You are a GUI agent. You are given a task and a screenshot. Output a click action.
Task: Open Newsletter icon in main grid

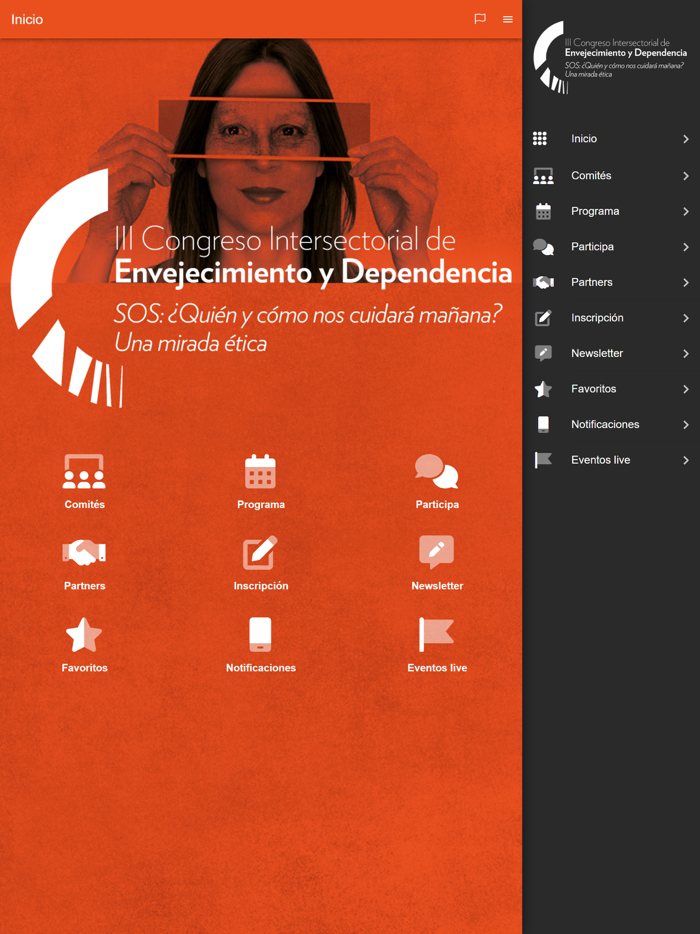437,552
